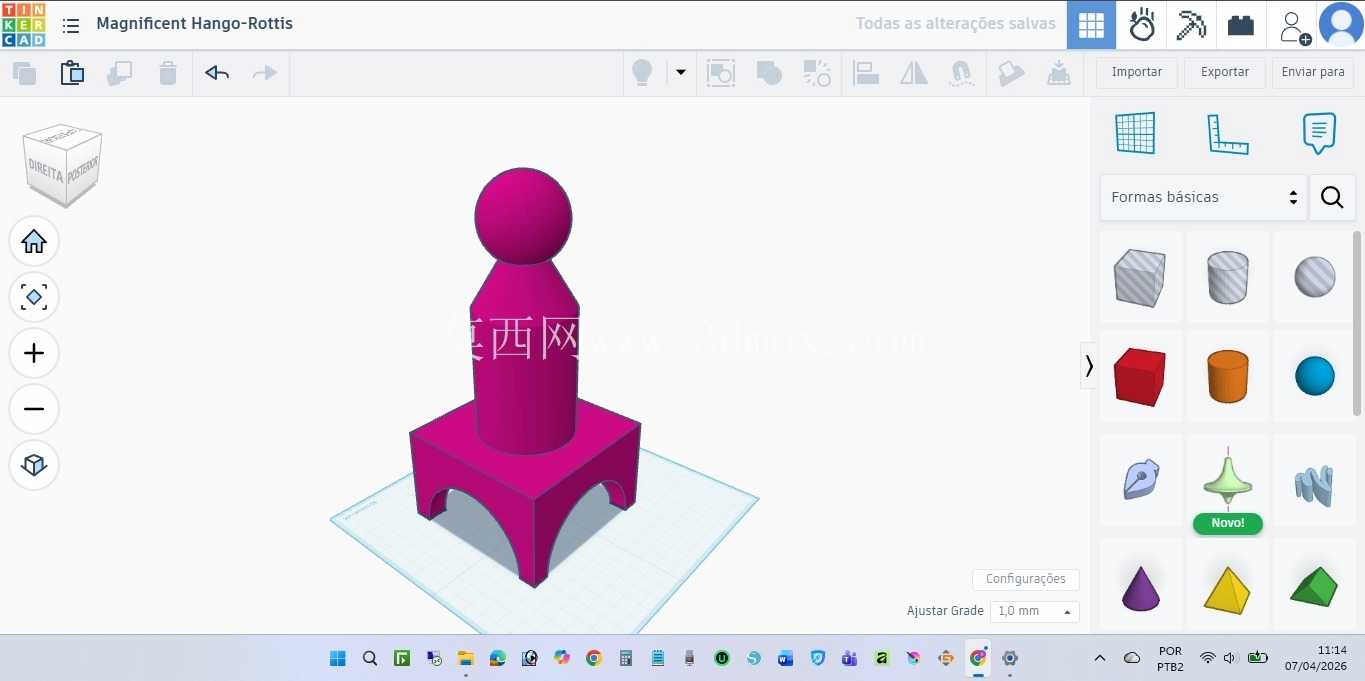1365x681 pixels.
Task: Click the shapes panel scrollbar
Action: click(1357, 323)
